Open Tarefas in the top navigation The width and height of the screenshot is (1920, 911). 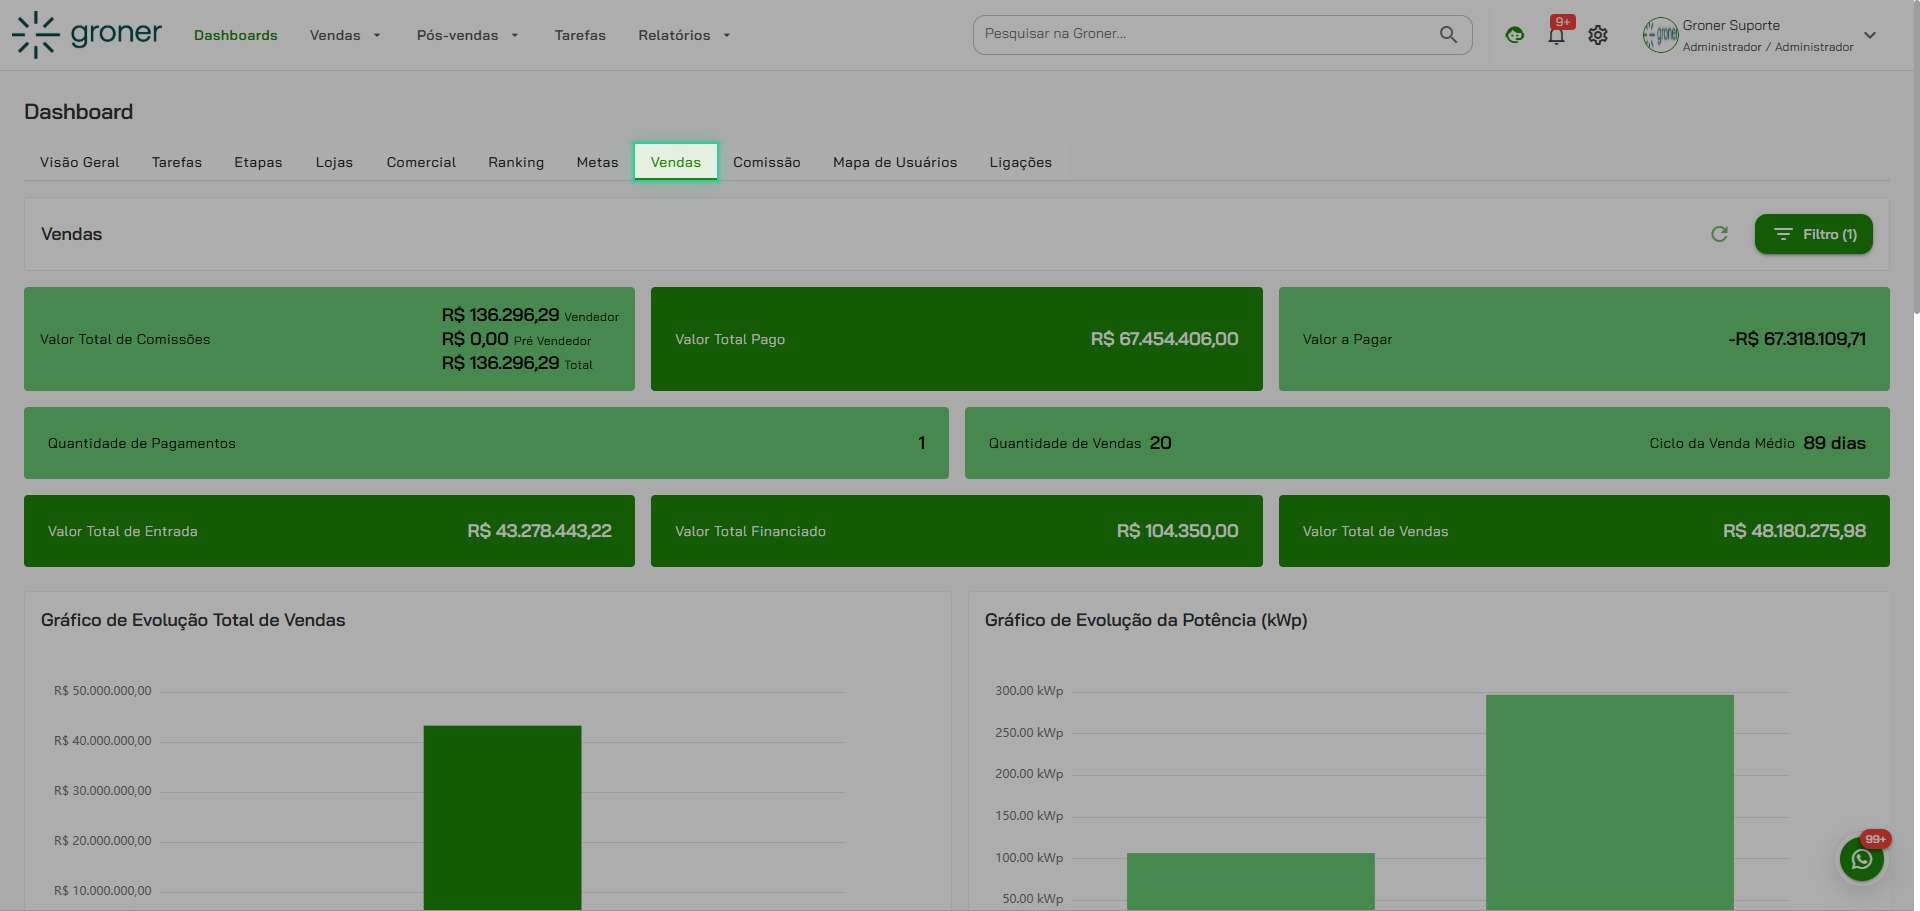click(x=580, y=35)
